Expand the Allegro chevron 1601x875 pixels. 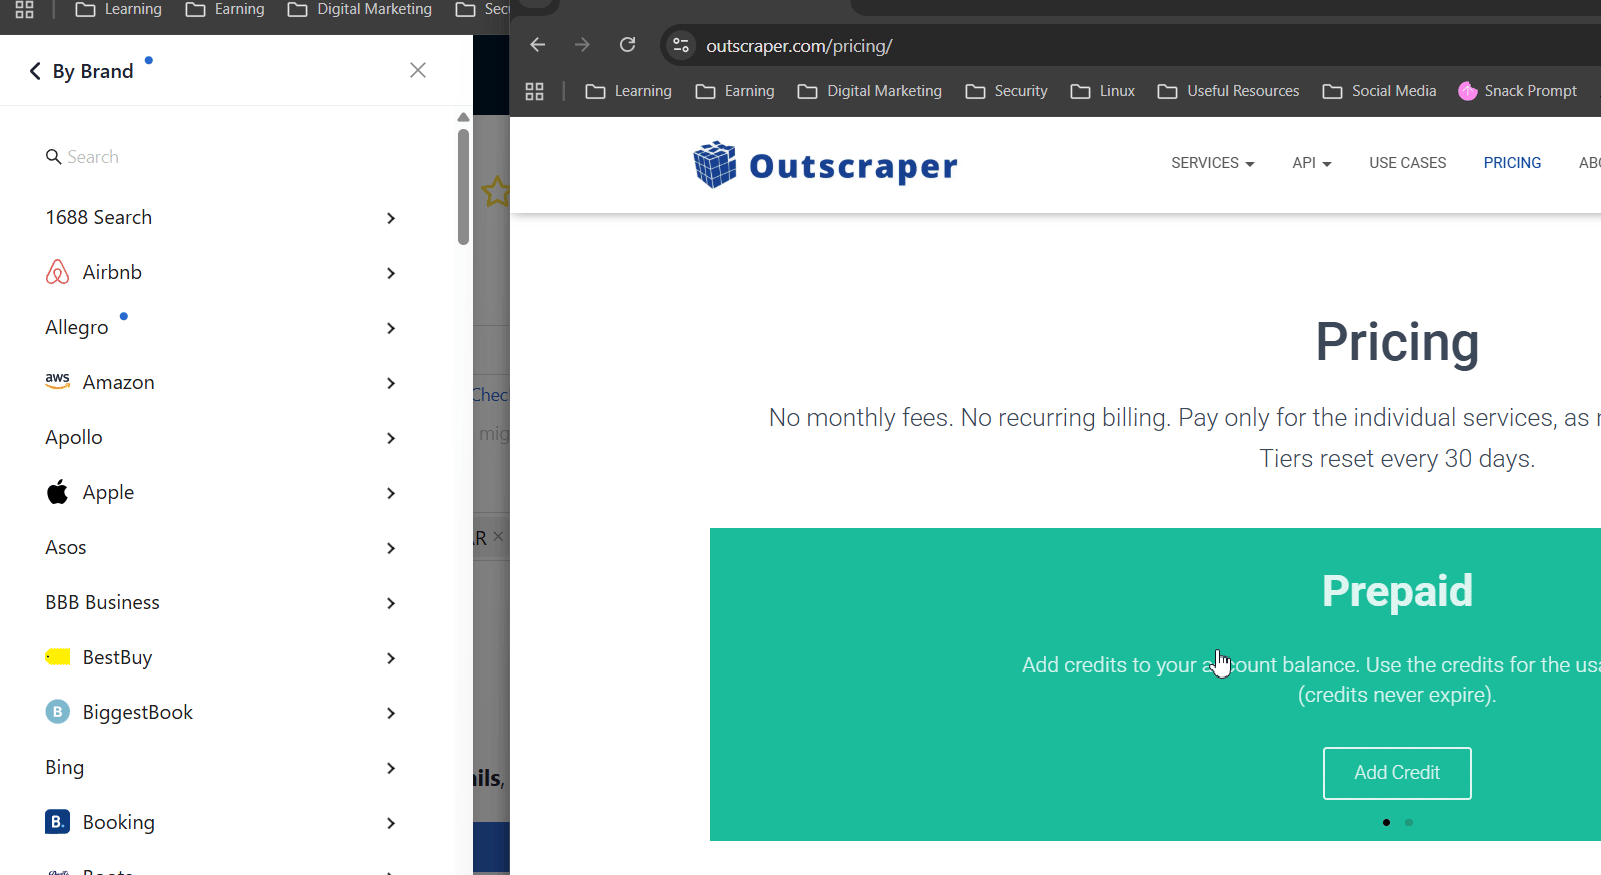tap(391, 328)
